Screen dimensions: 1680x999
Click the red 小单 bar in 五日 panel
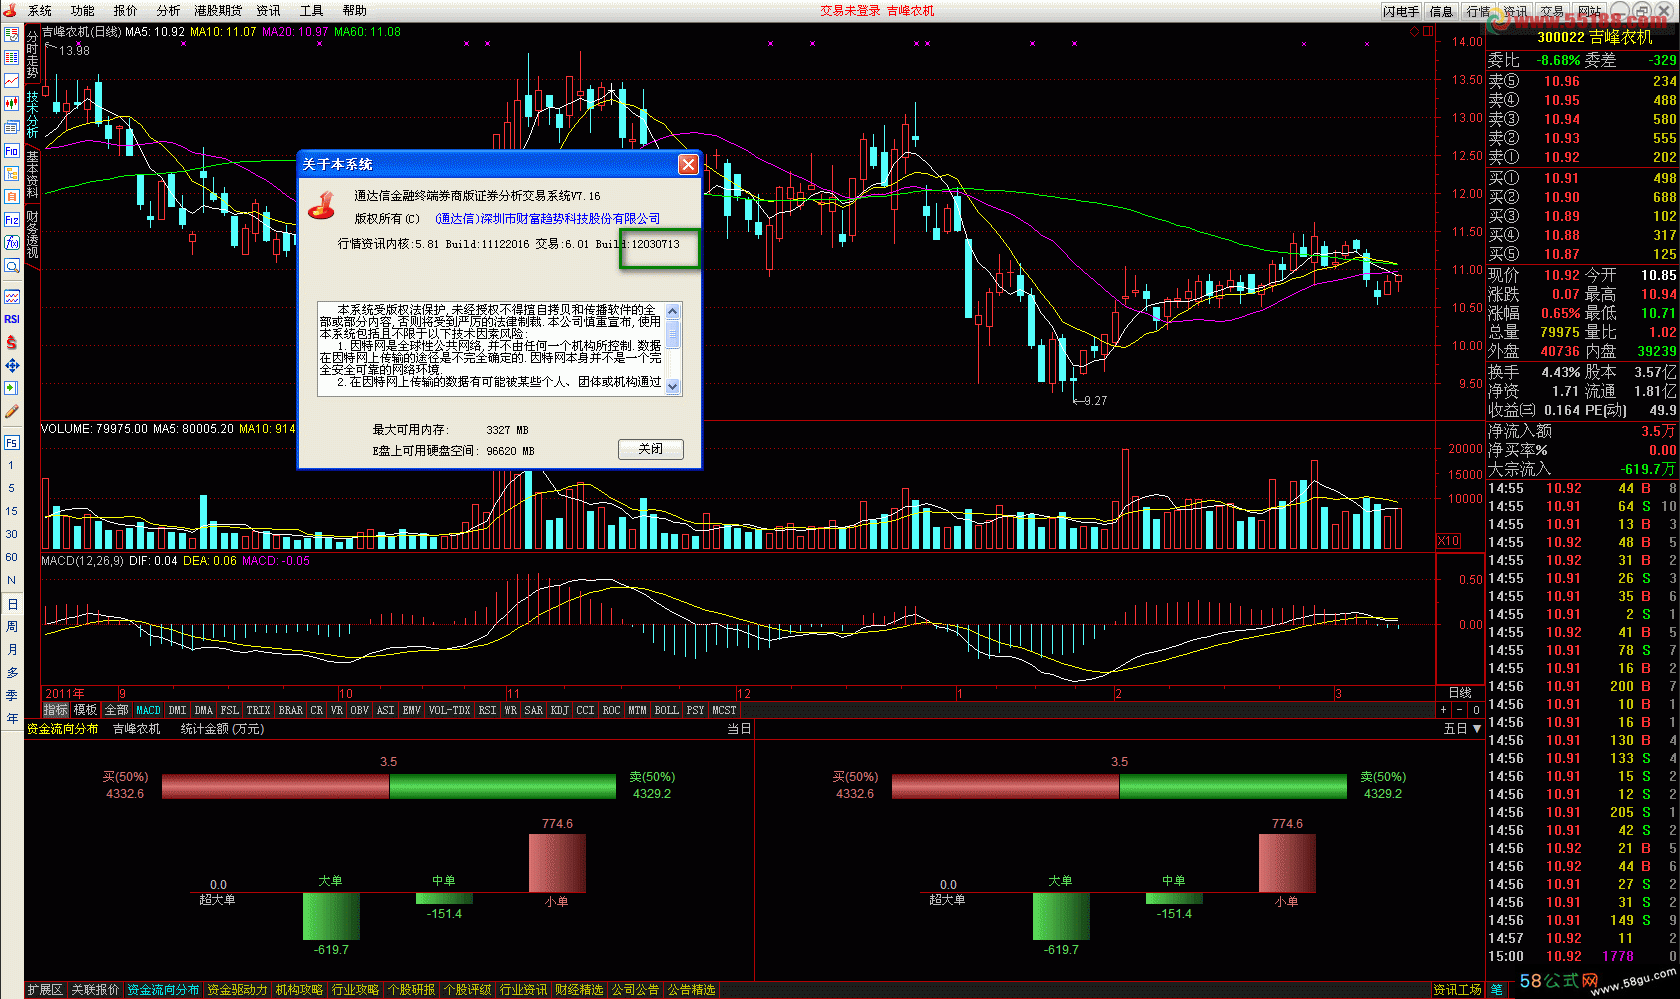click(x=1287, y=863)
